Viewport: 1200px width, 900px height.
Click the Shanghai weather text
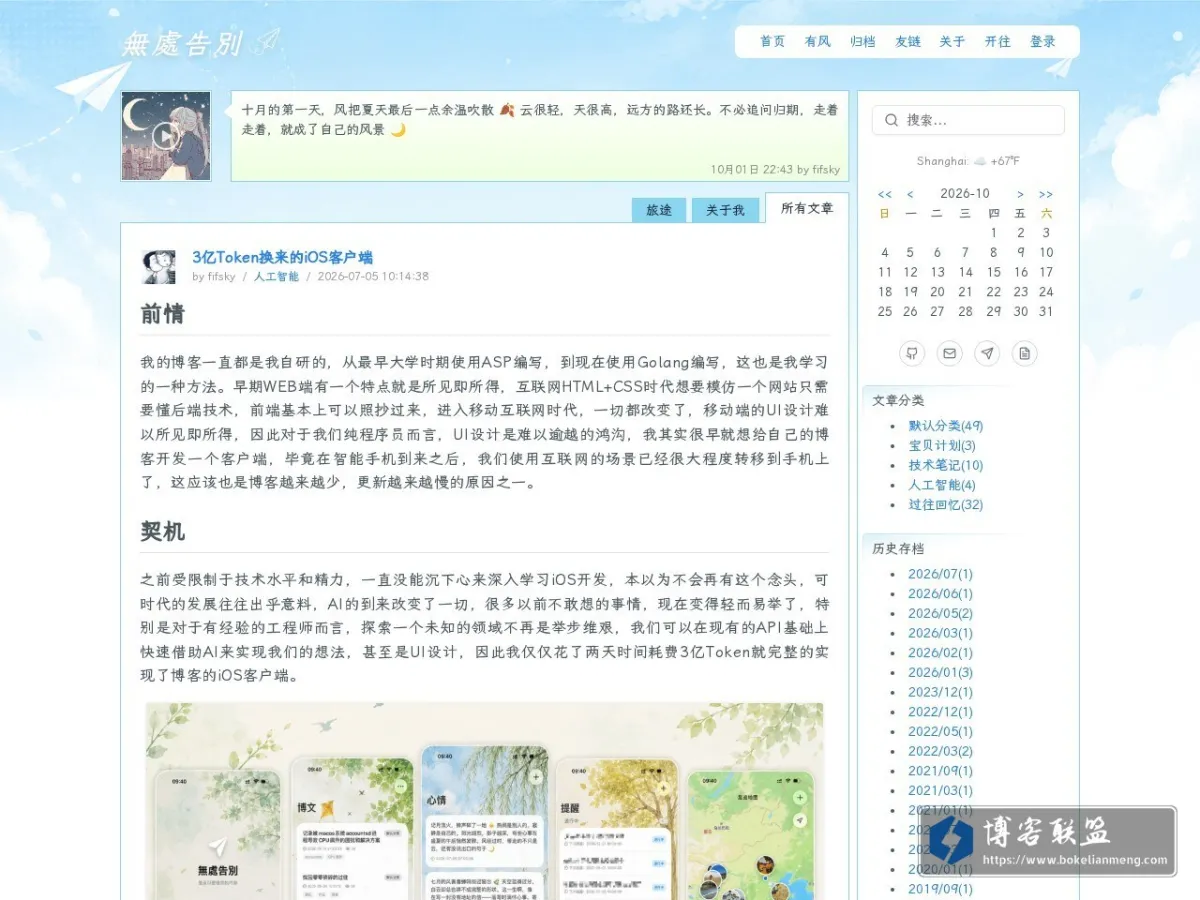tap(968, 161)
